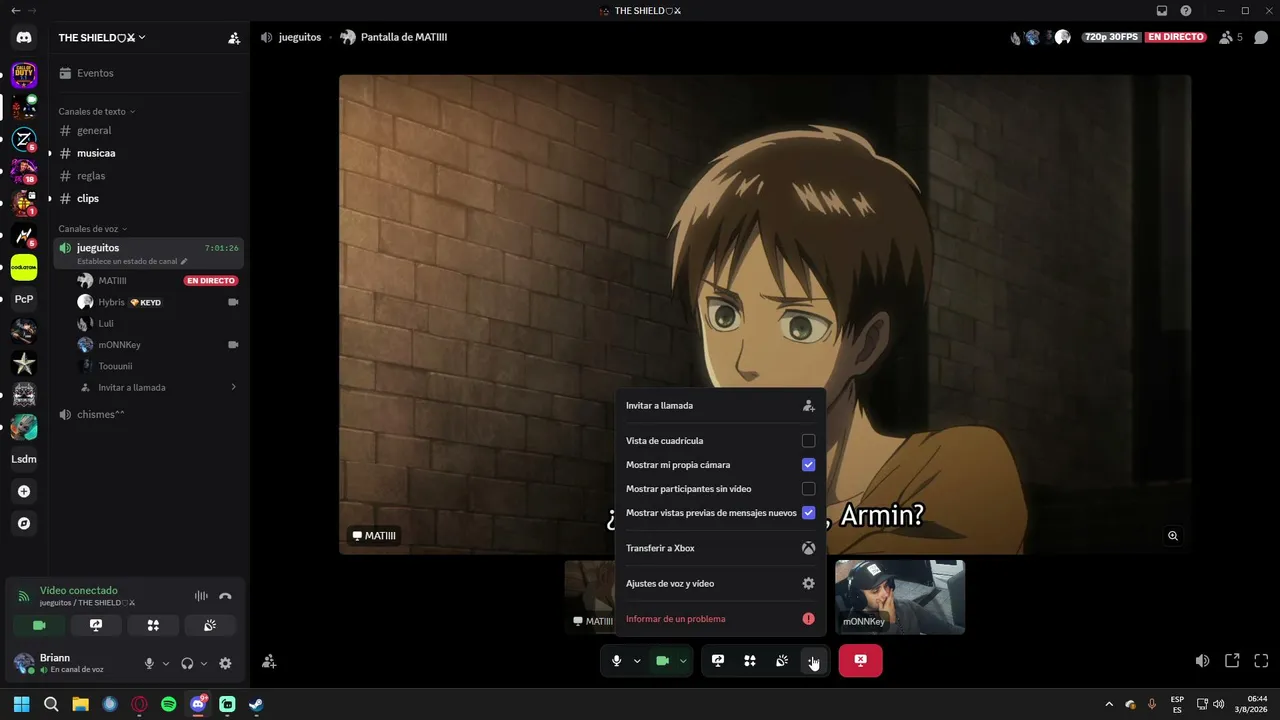Select user Hybris in voice channel
The image size is (1280, 720).
tap(158, 302)
